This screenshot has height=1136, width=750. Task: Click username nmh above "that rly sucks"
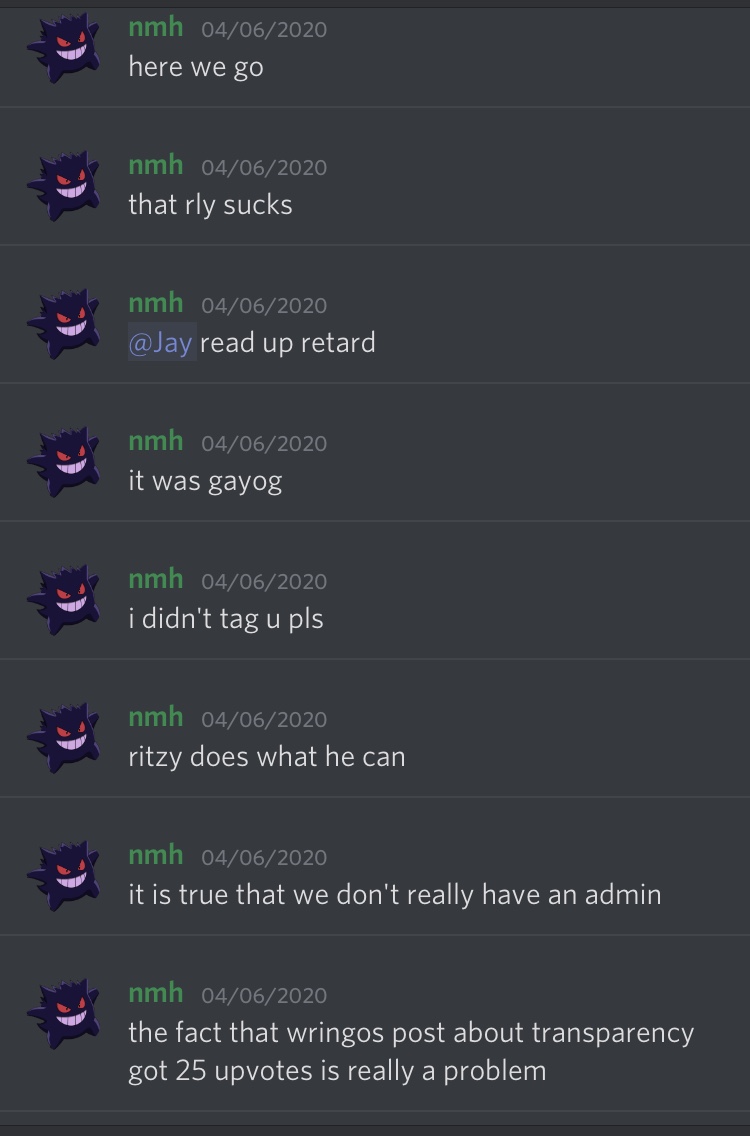tap(156, 165)
